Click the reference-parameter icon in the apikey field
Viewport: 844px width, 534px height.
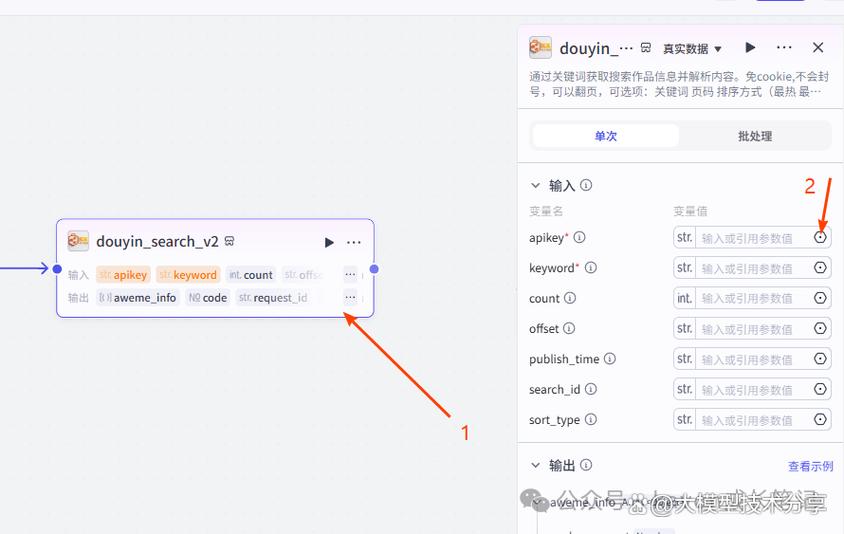point(820,237)
